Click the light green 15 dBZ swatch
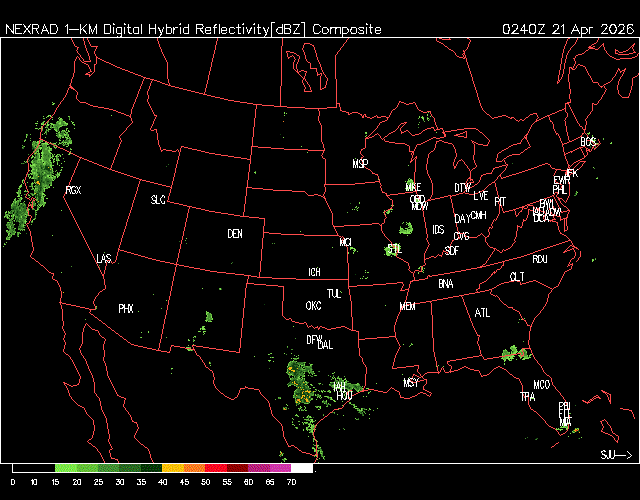This screenshot has width=640, height=500. 65,468
